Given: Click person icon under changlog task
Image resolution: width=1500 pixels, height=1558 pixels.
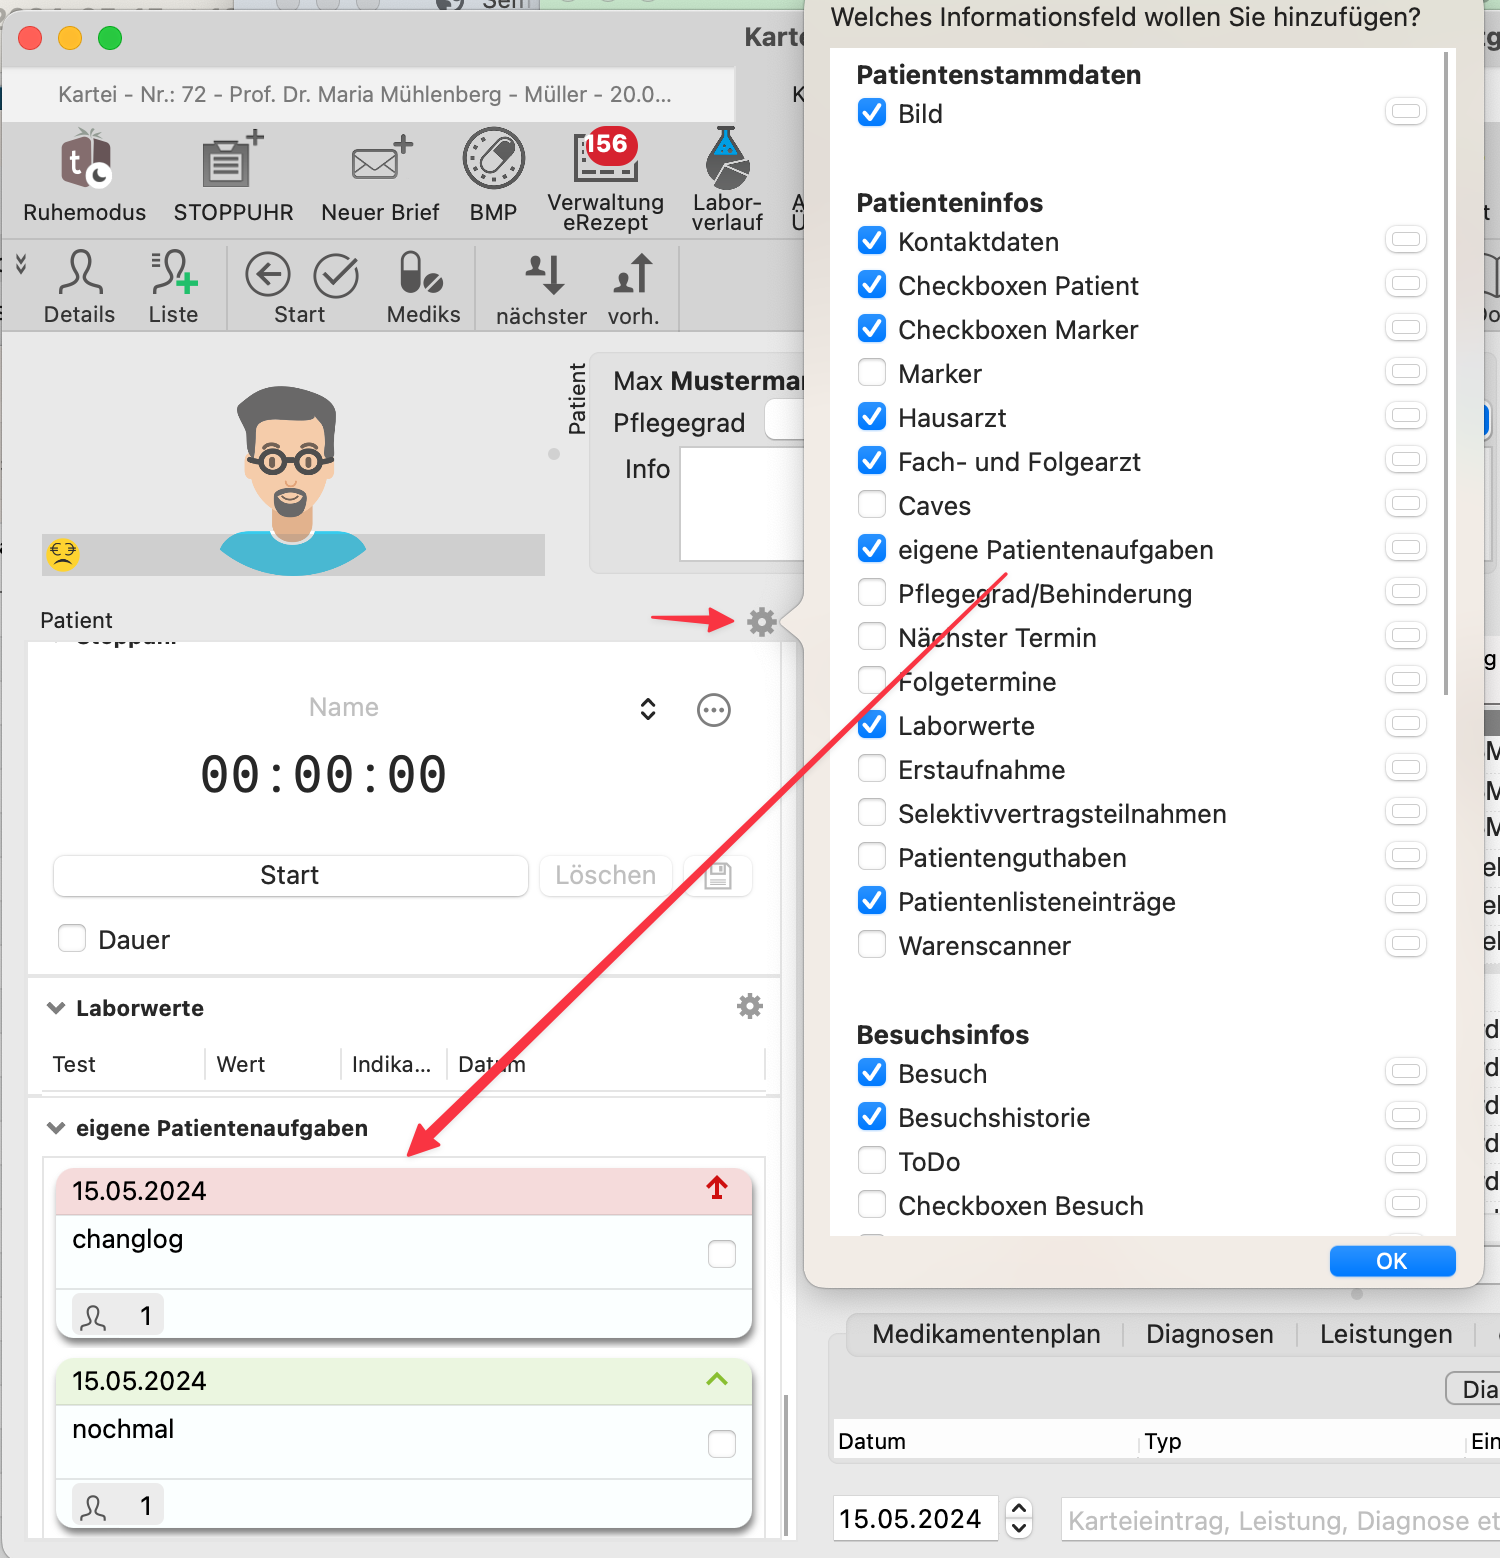Looking at the screenshot, I should [93, 1317].
